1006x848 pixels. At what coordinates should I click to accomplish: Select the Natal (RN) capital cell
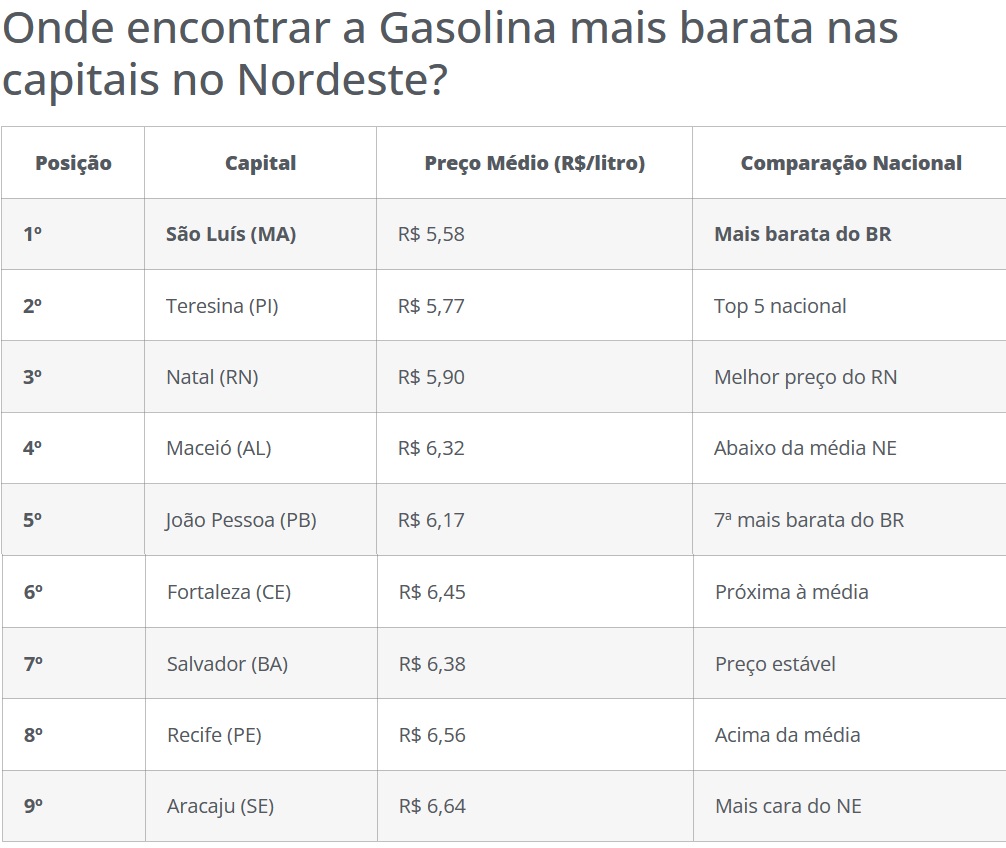pyautogui.click(x=212, y=377)
